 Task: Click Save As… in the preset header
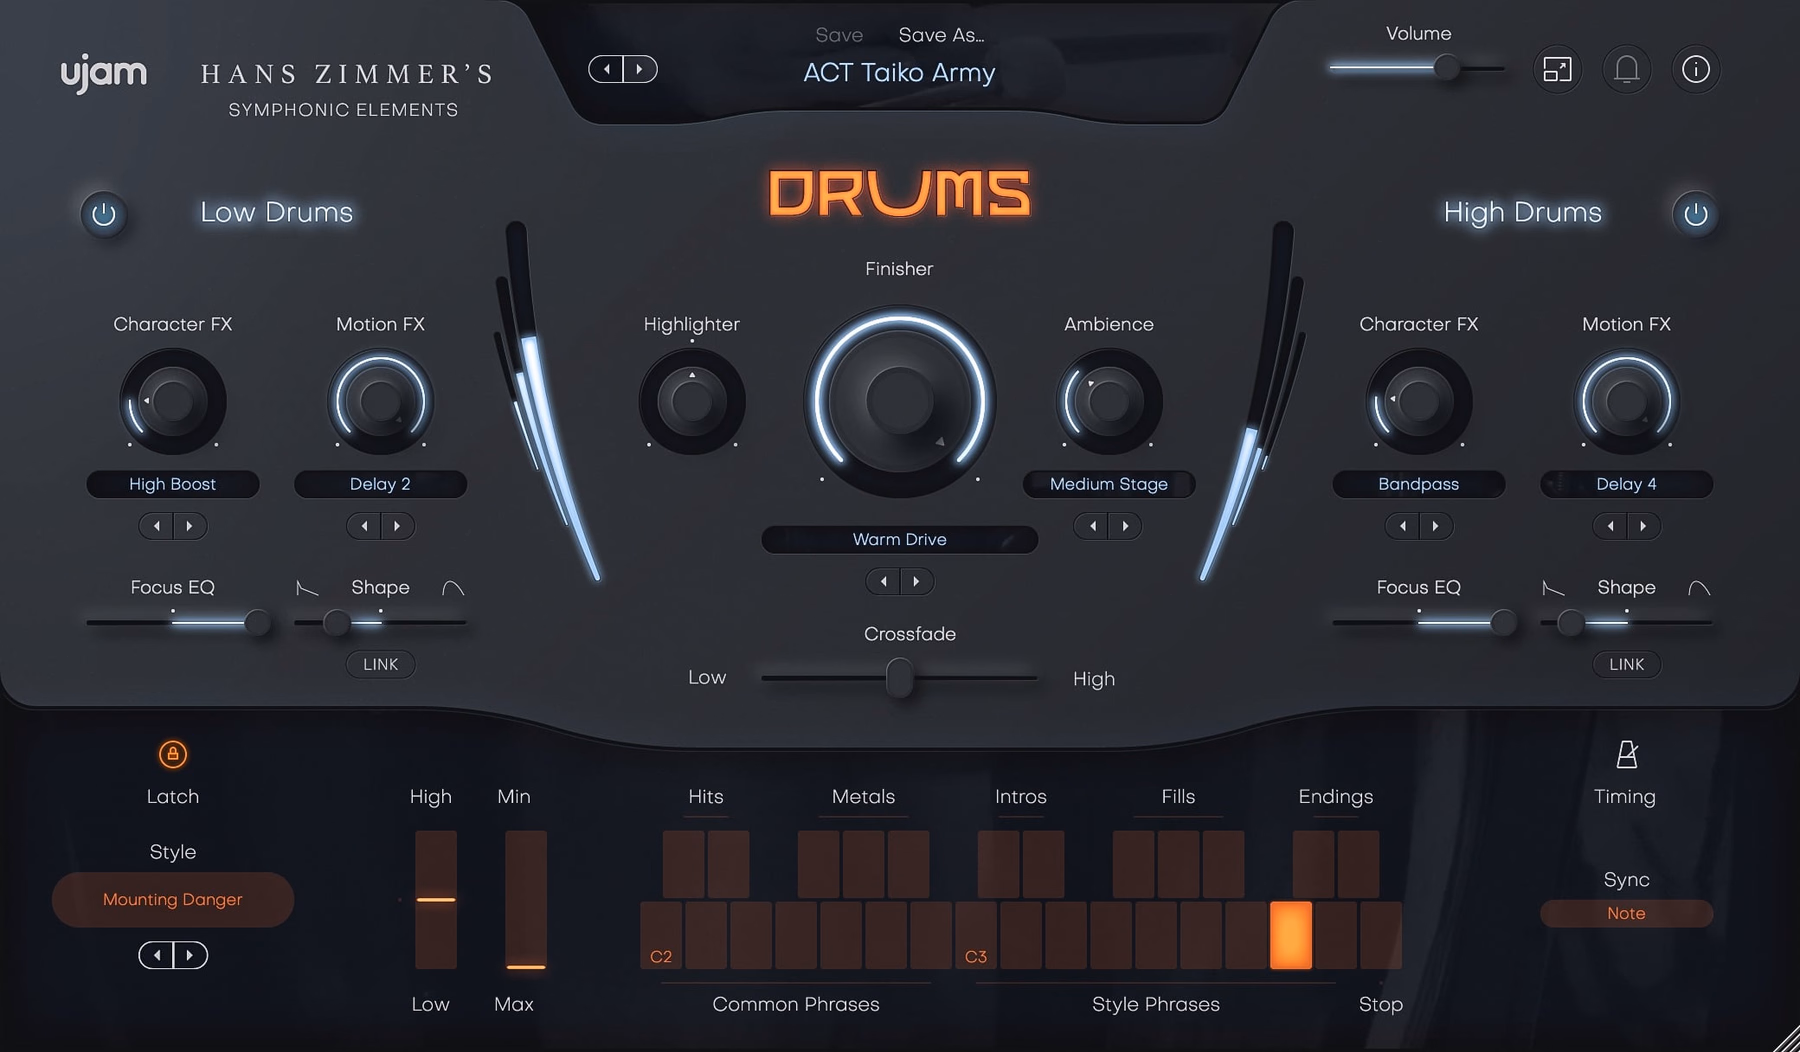(x=941, y=35)
